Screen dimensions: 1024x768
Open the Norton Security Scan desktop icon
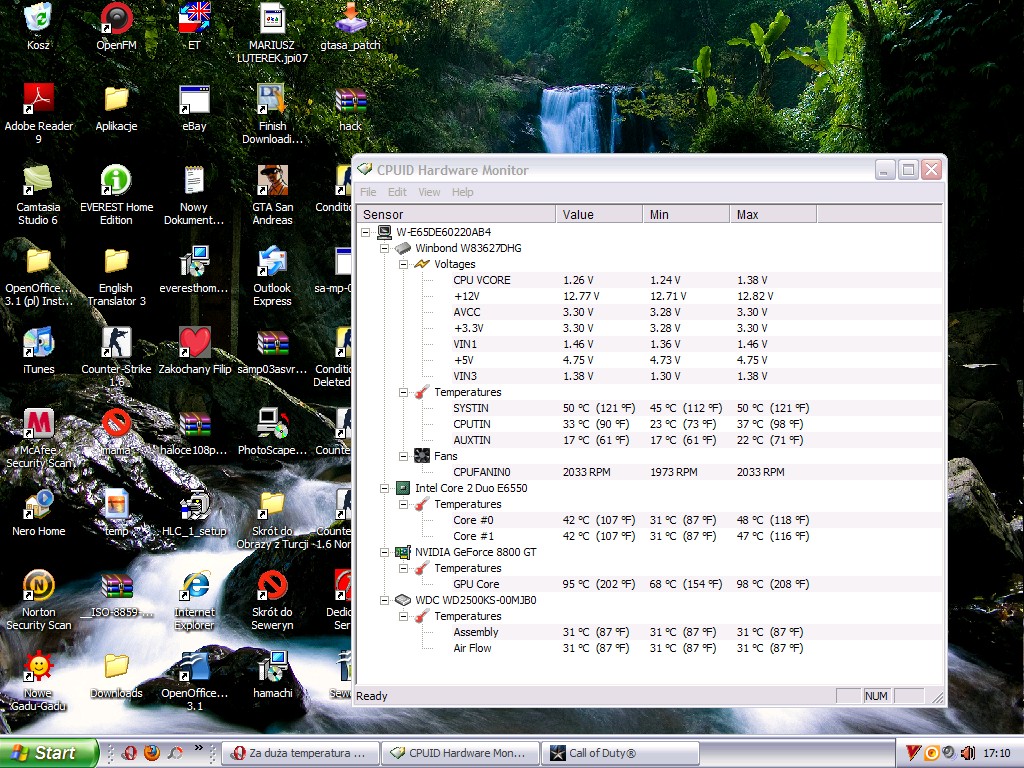click(38, 586)
